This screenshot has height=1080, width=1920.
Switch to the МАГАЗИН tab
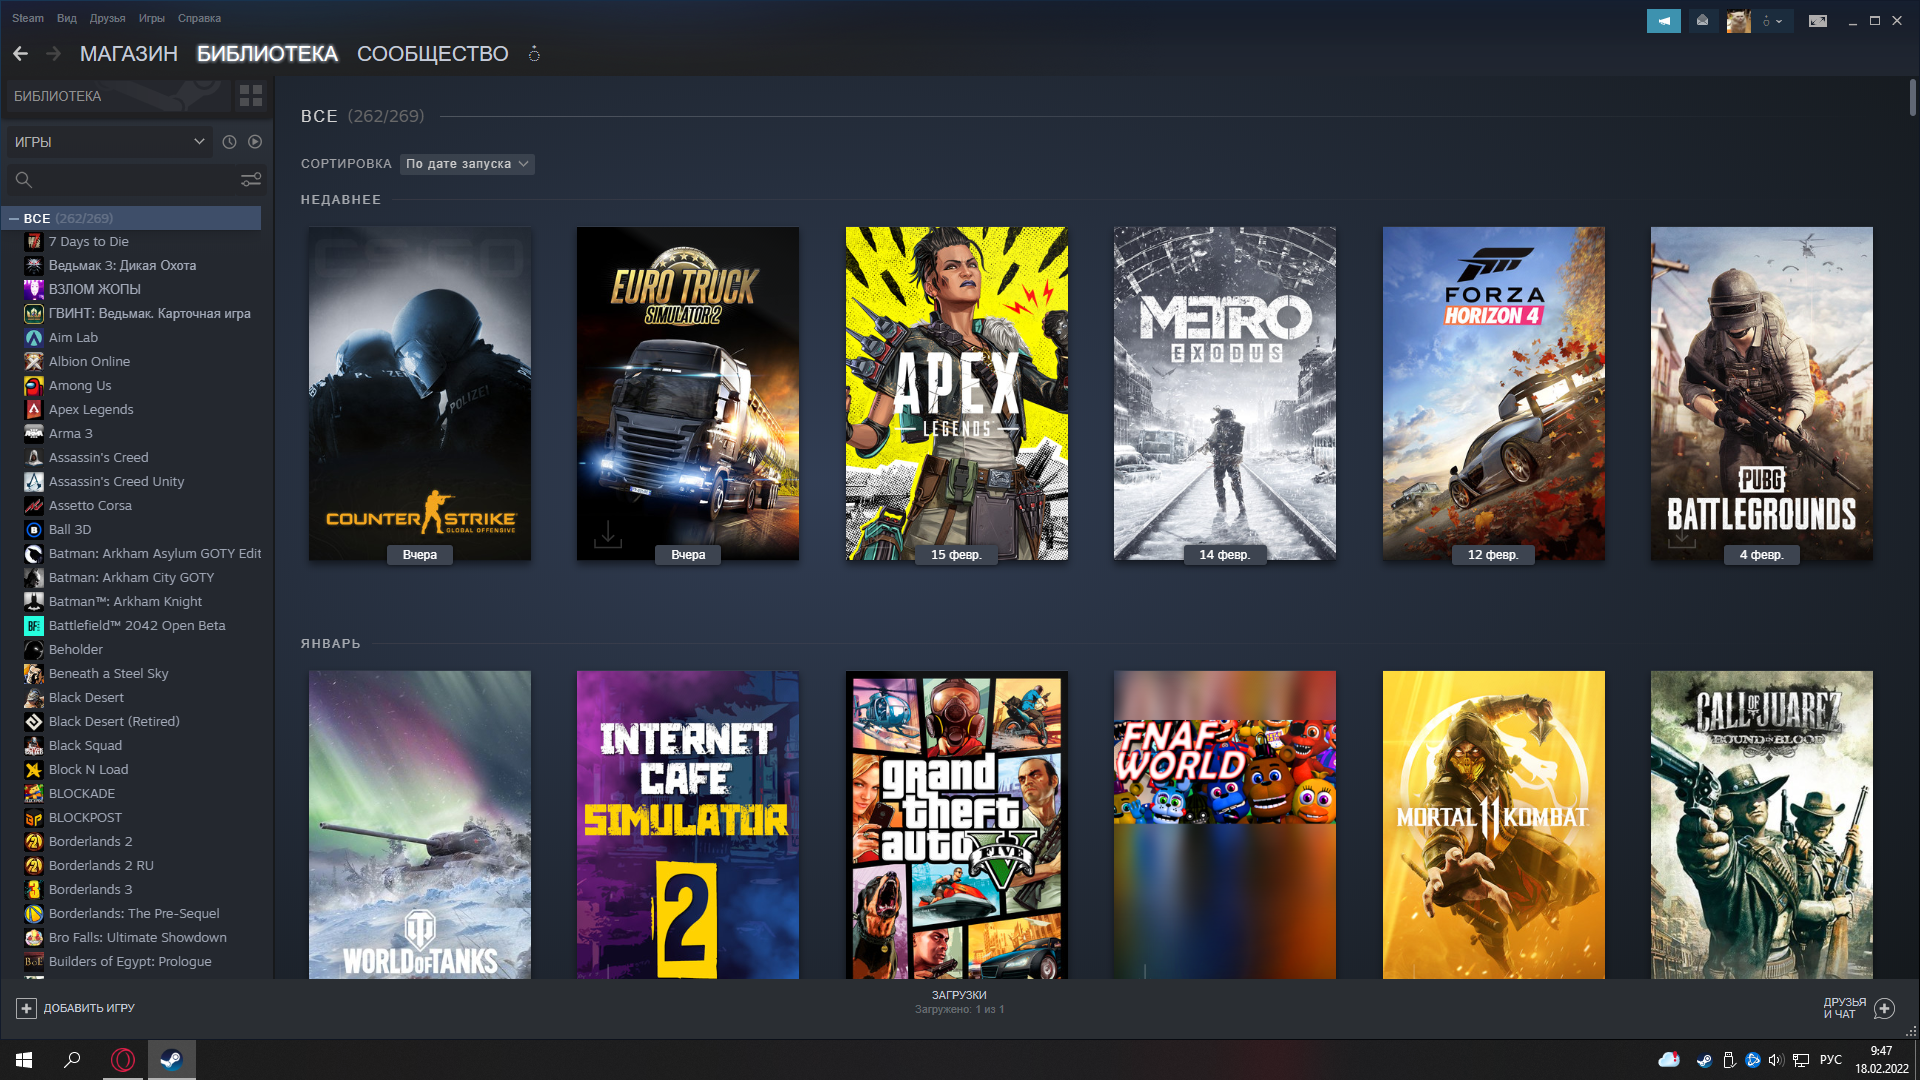pyautogui.click(x=129, y=54)
